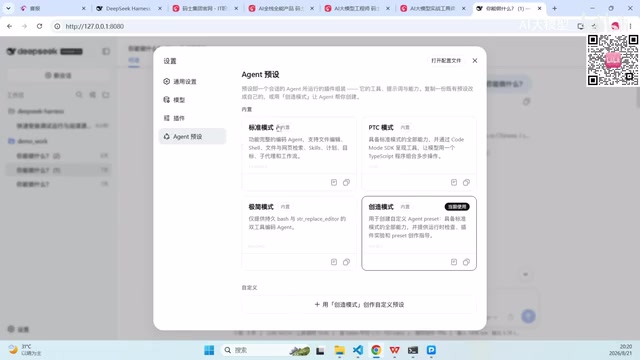The height and width of the screenshot is (360, 640).
Task: Open terminal app from taskbar
Action: click(x=413, y=350)
